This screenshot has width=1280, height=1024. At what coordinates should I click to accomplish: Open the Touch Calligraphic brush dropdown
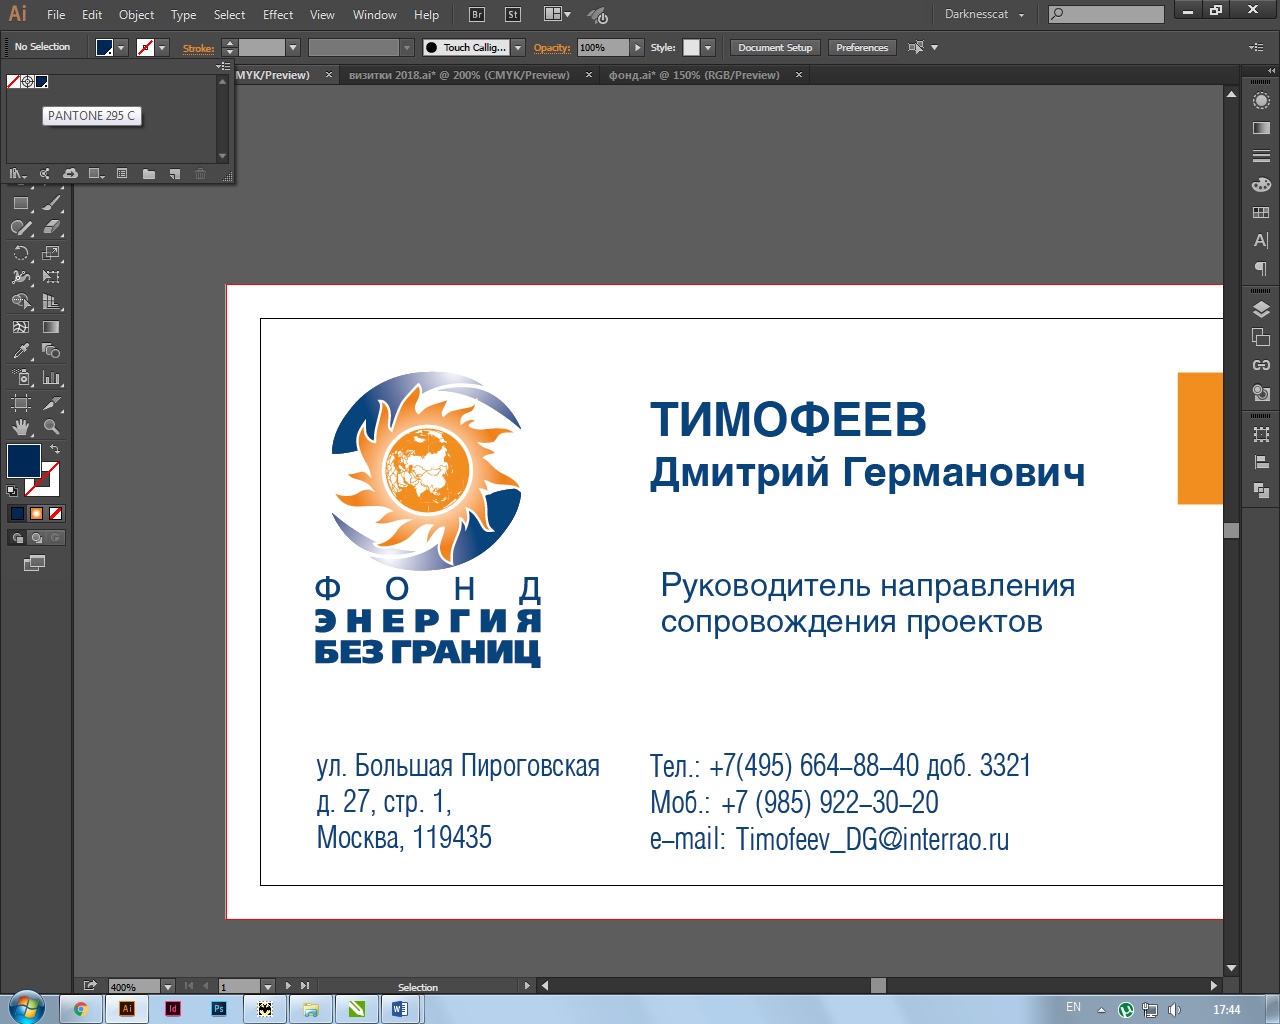click(x=518, y=48)
